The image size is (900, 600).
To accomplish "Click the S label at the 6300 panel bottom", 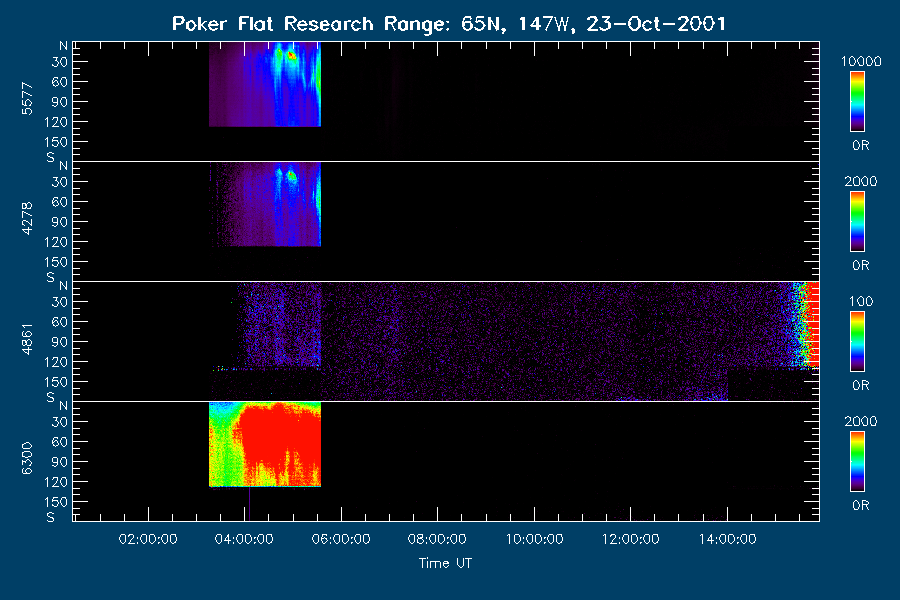I will (x=51, y=517).
